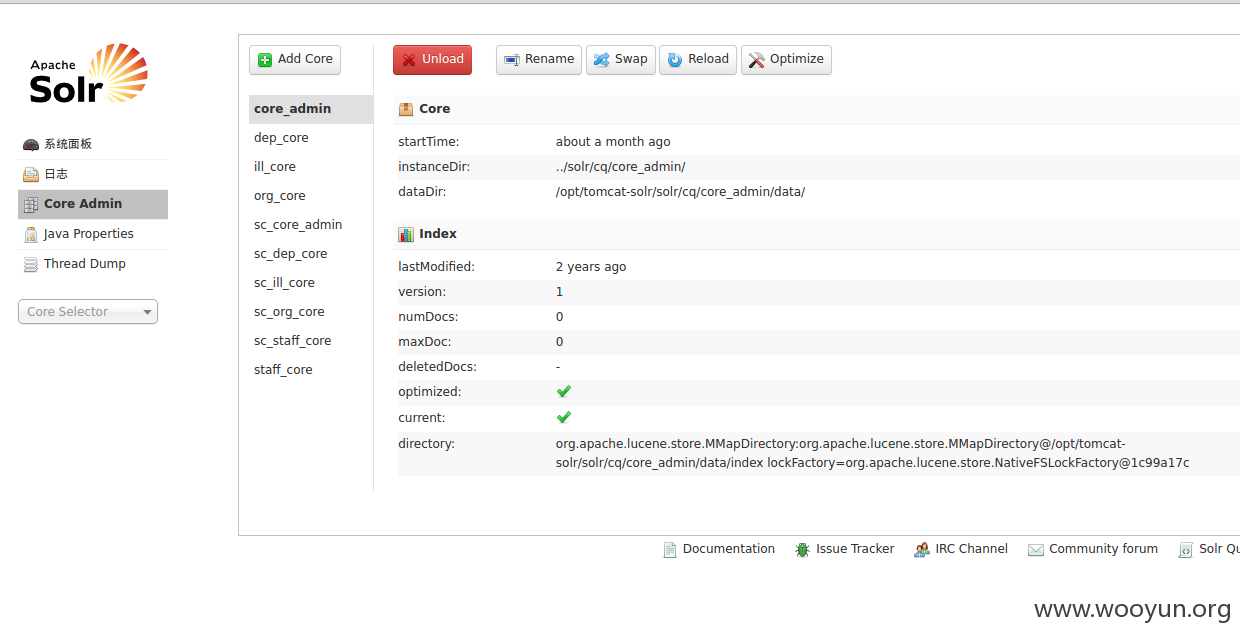Open the Core Selector dropdown
This screenshot has height=638, width=1240.
pyautogui.click(x=88, y=312)
